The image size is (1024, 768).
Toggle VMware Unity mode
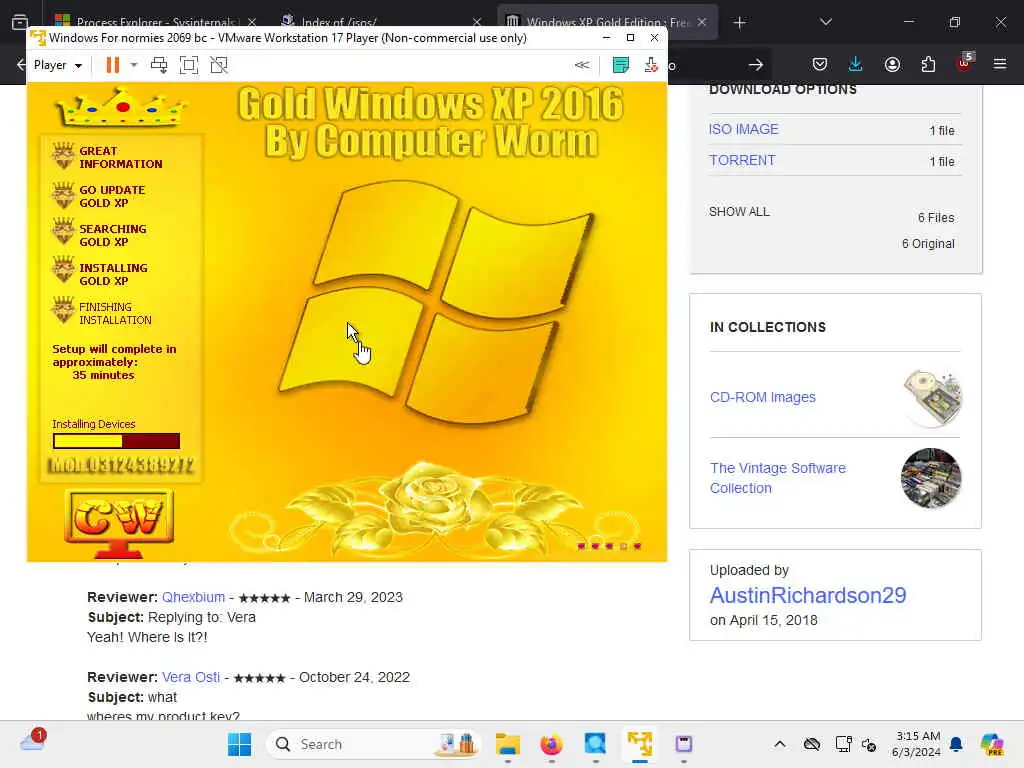[219, 65]
